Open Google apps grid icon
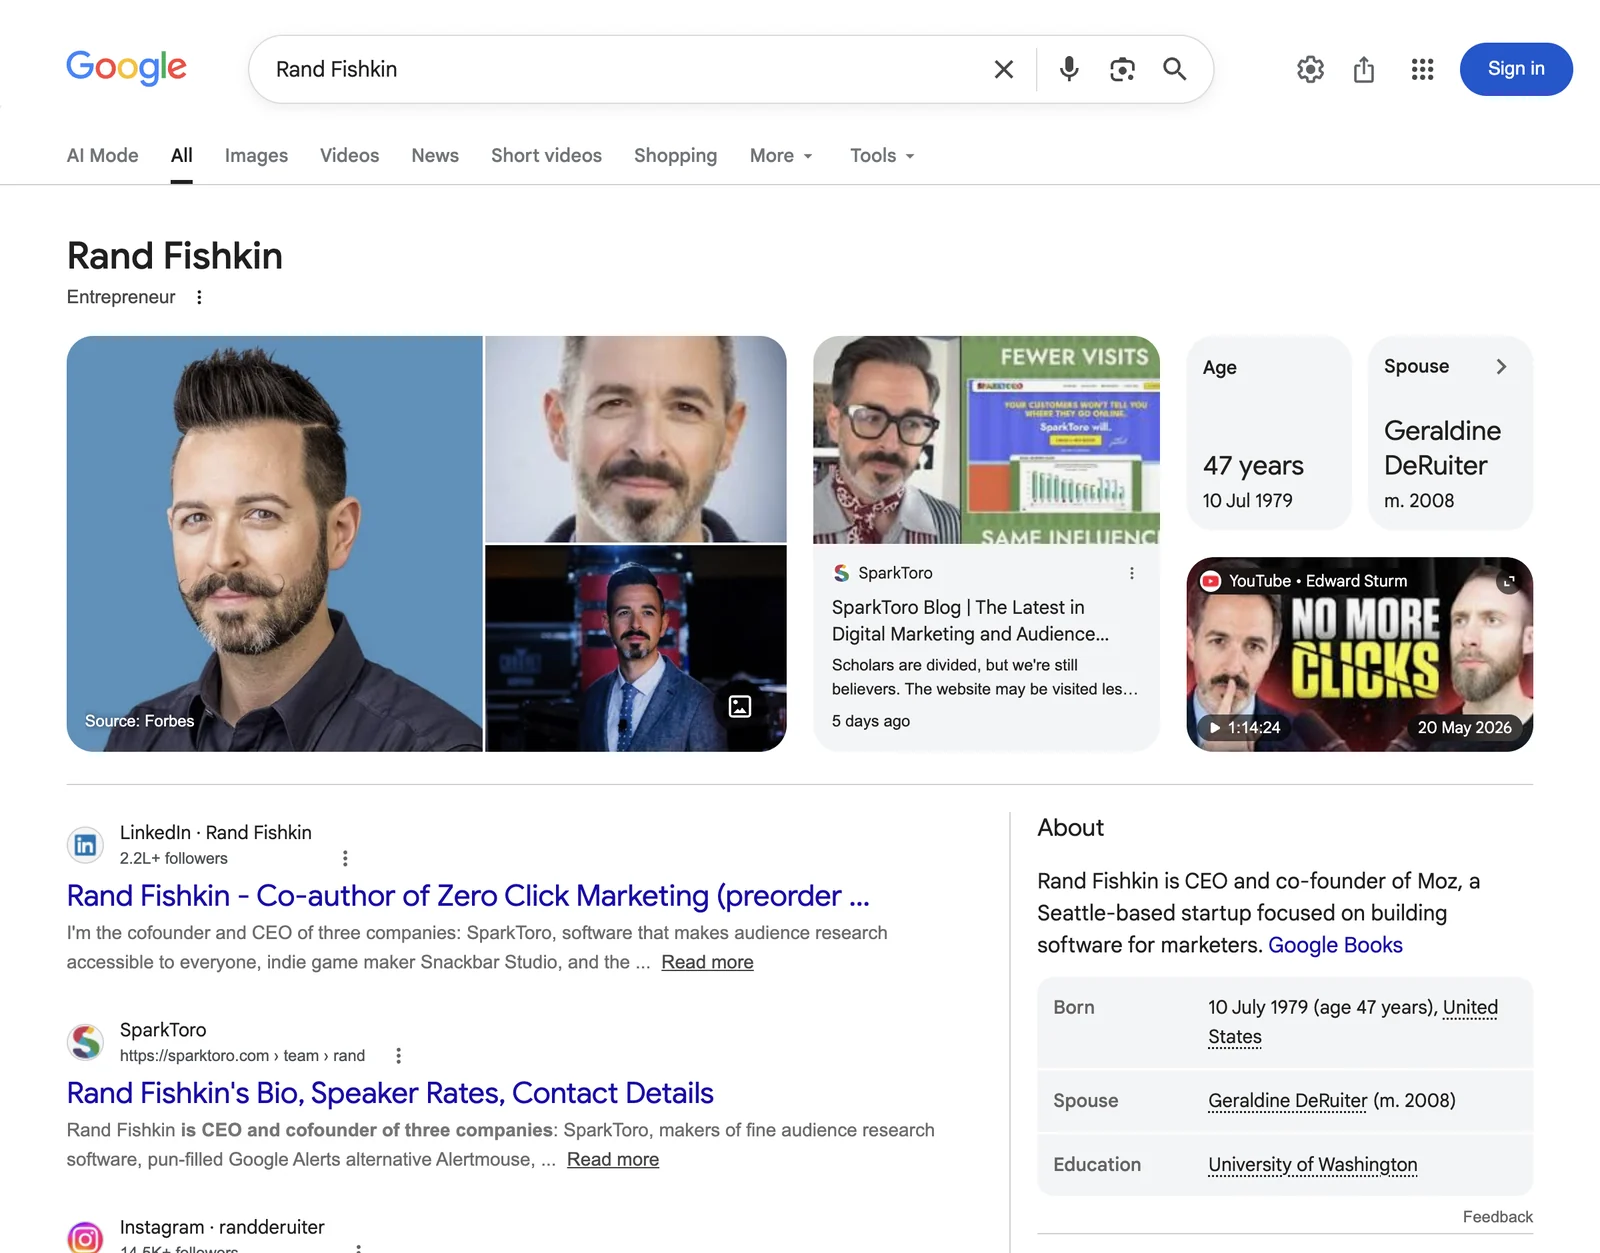1600x1253 pixels. (1422, 69)
